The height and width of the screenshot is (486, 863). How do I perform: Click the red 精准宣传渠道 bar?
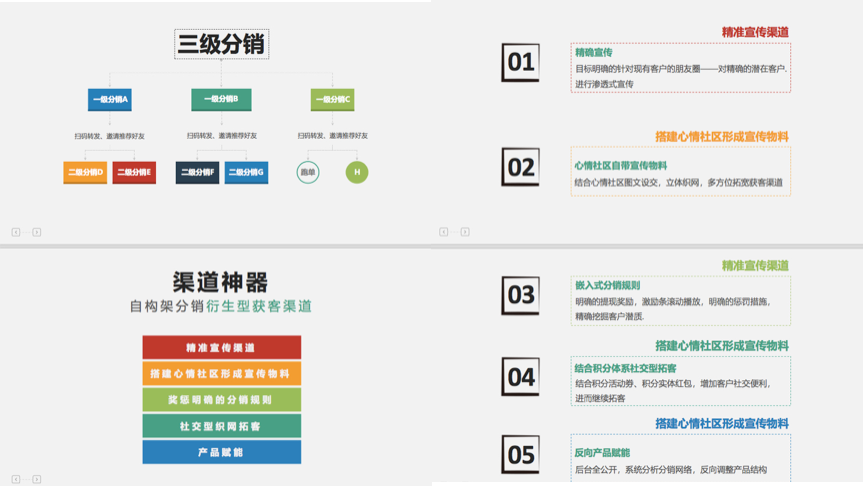(x=221, y=347)
